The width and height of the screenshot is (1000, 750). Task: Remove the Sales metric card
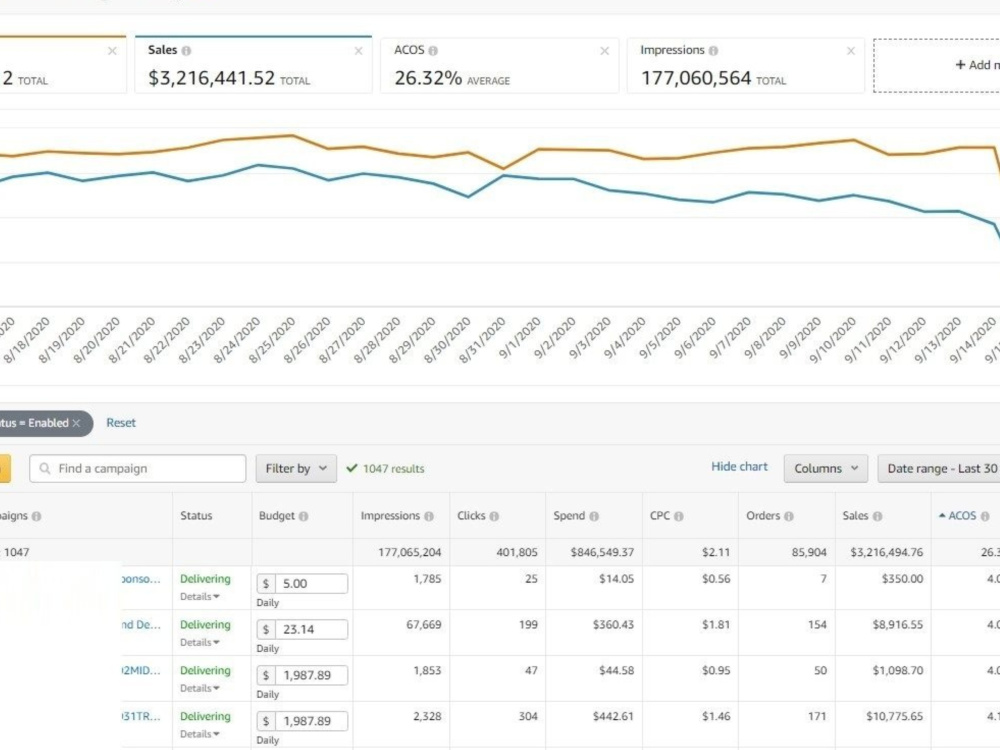pos(358,51)
